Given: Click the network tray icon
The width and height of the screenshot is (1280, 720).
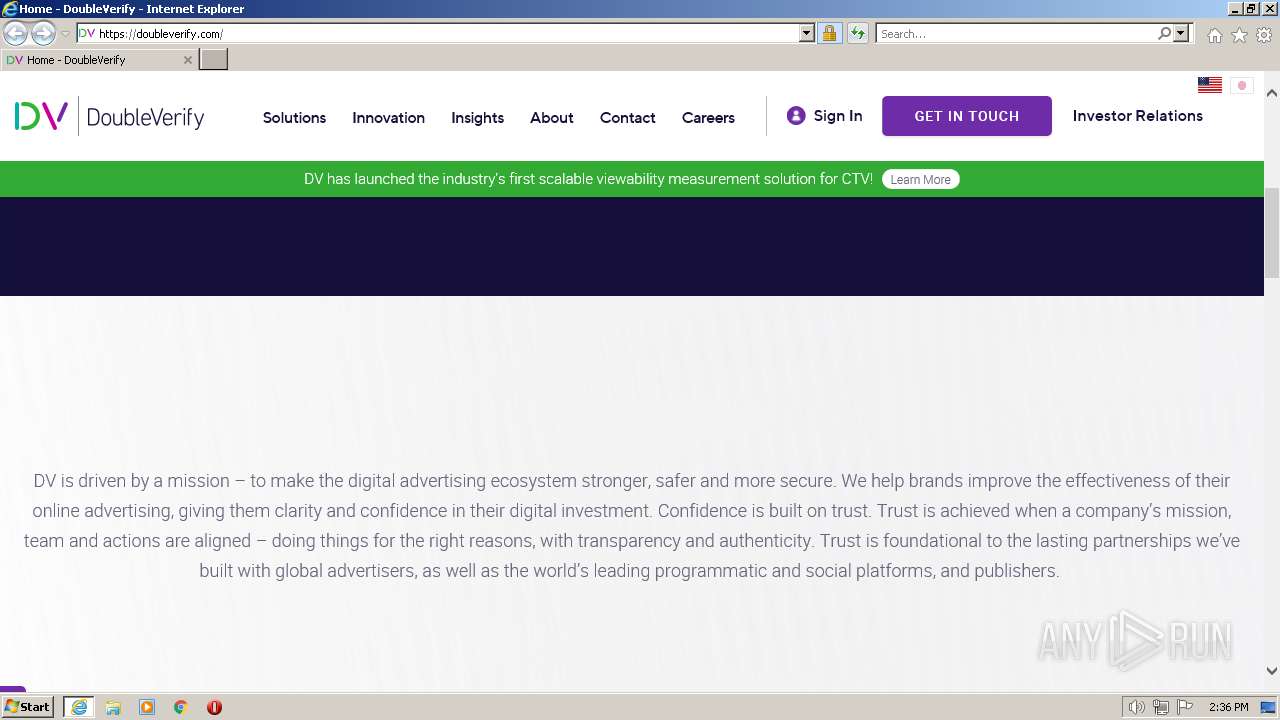Looking at the screenshot, I should tap(1161, 707).
